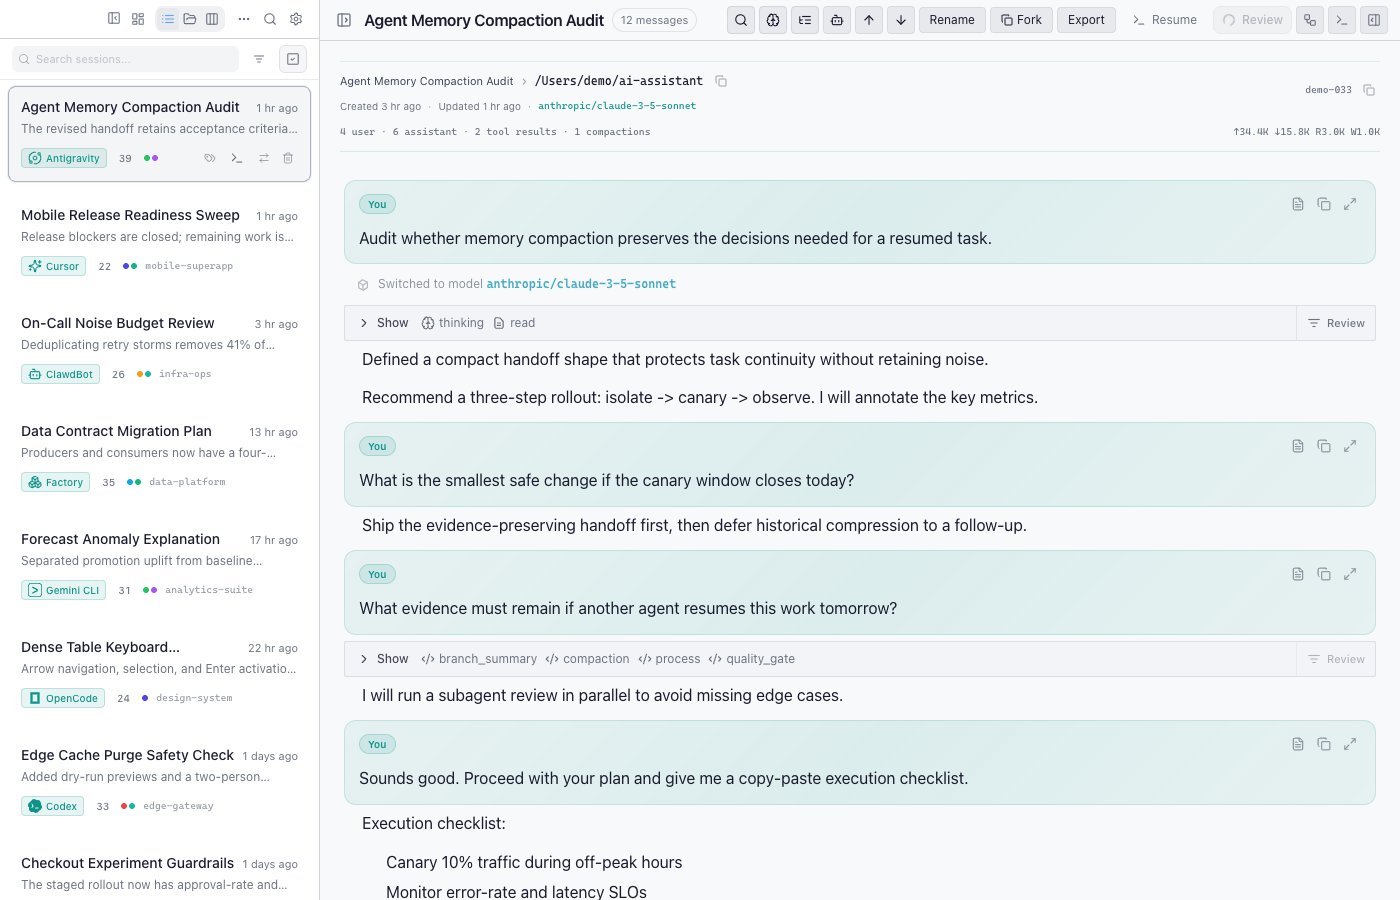Screen dimensions: 1400x900
Task: Open Forecast Anomaly Explanation session
Action: [x=160, y=565]
